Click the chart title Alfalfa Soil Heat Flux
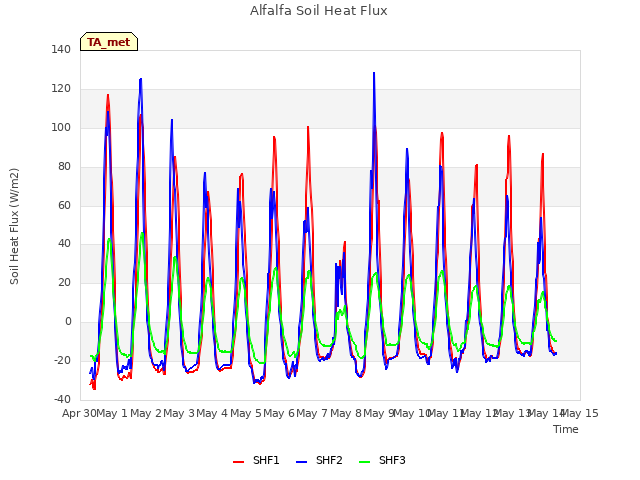 coord(319,10)
